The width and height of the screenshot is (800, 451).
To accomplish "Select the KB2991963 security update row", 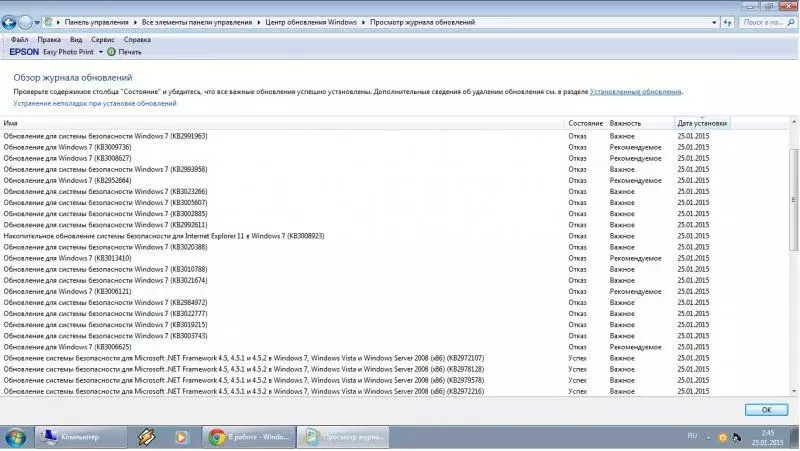I will [394, 136].
